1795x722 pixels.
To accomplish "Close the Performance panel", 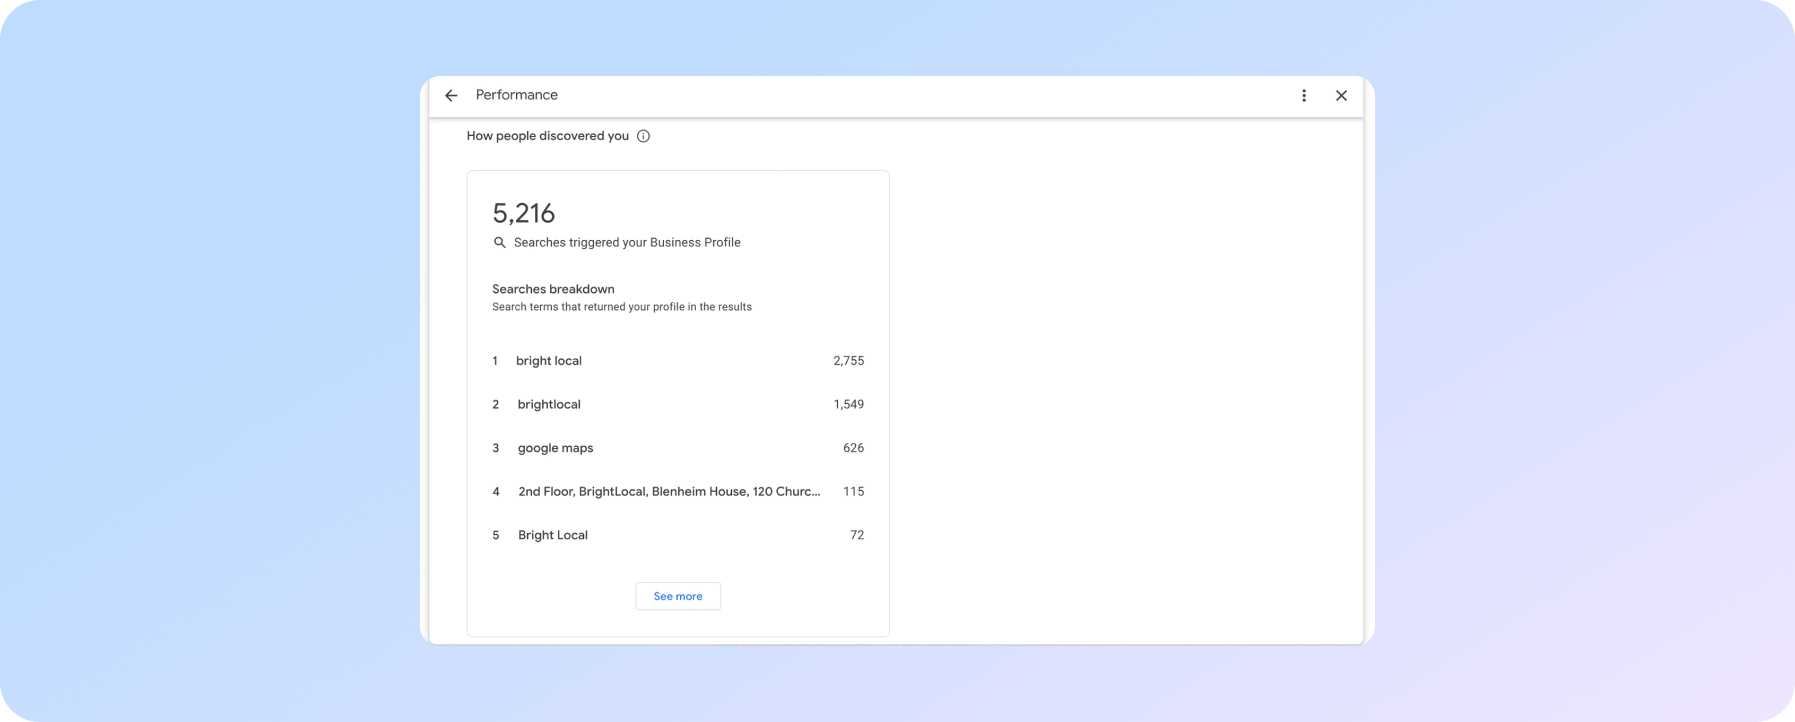I will coord(1342,96).
